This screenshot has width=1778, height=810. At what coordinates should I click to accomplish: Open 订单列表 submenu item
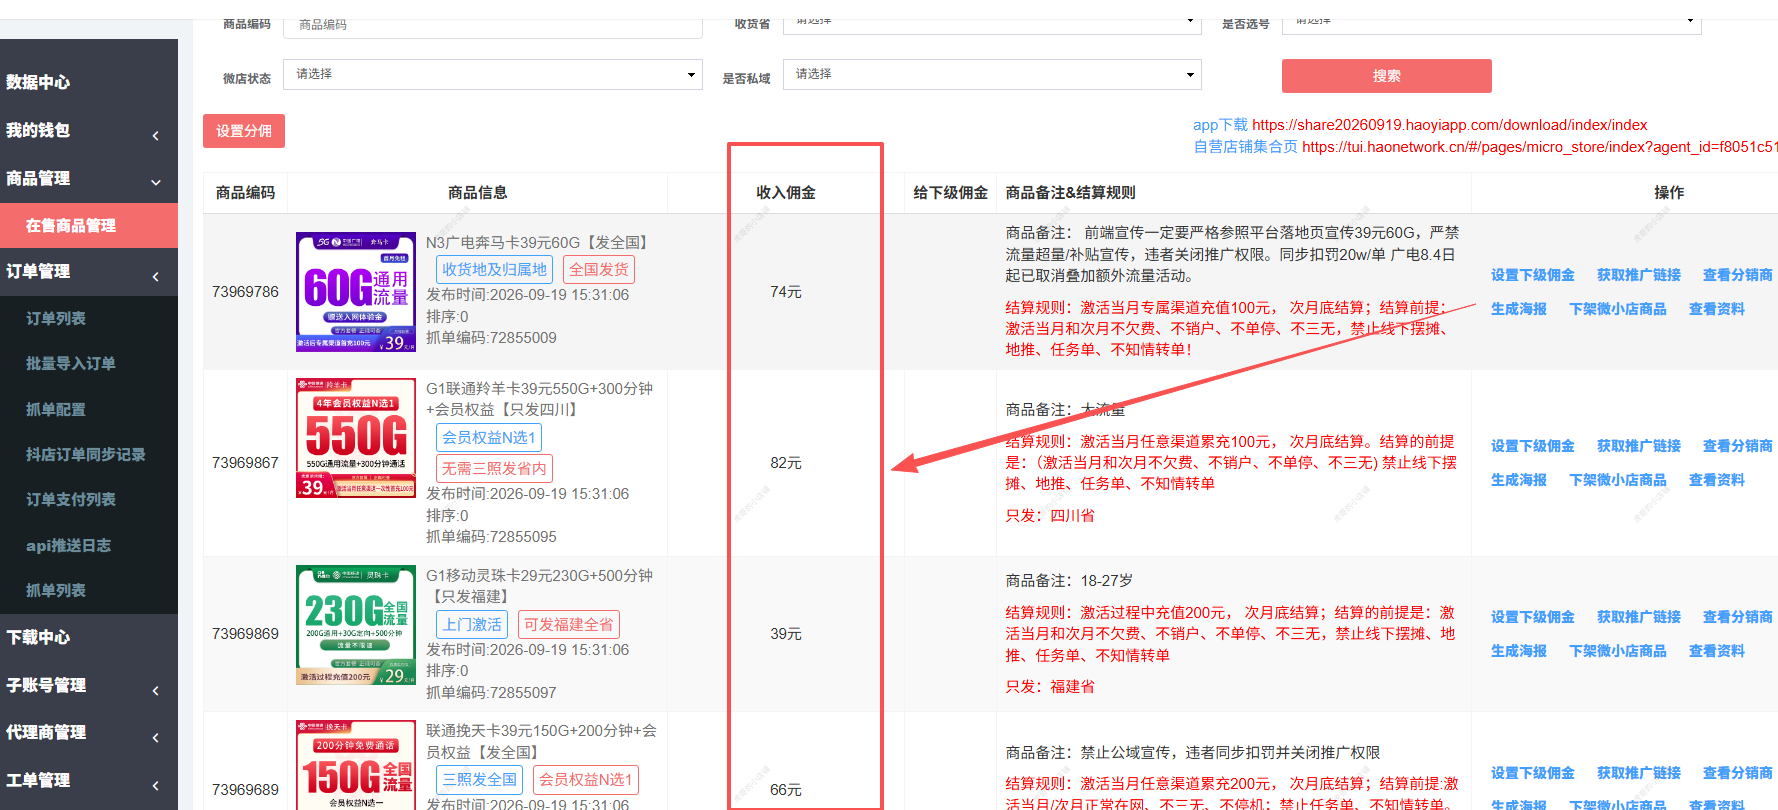point(56,318)
